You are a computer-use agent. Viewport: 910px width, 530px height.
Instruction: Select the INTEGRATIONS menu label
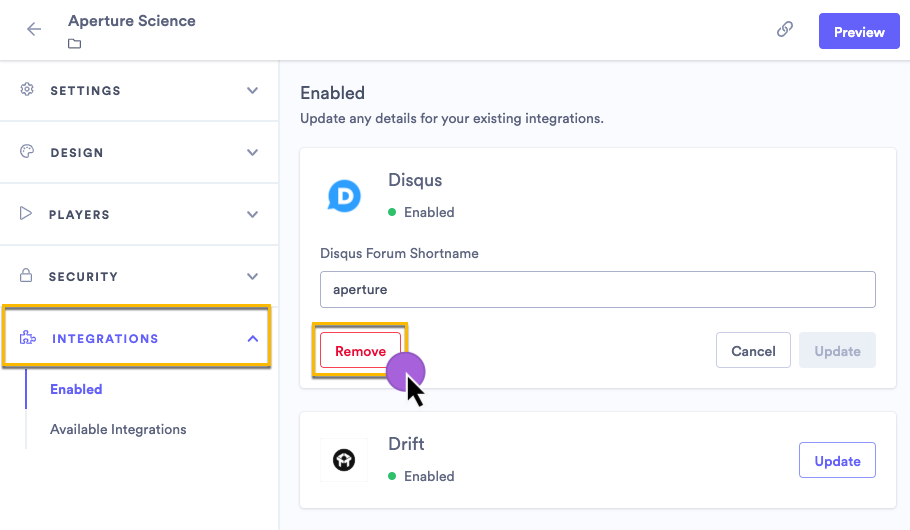tap(105, 338)
